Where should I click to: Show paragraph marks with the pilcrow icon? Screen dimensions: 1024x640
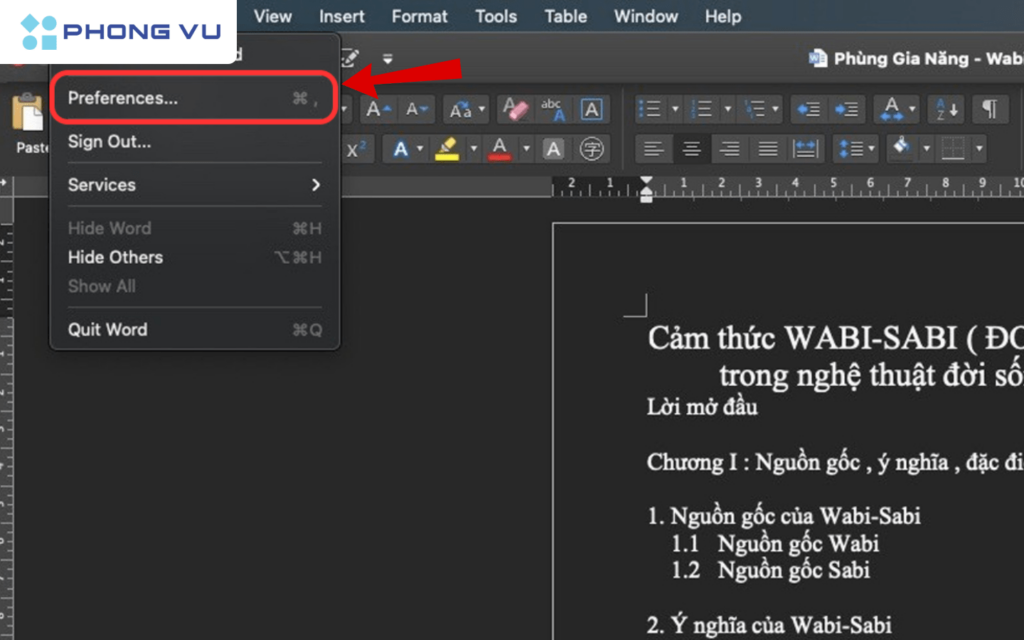coord(991,109)
